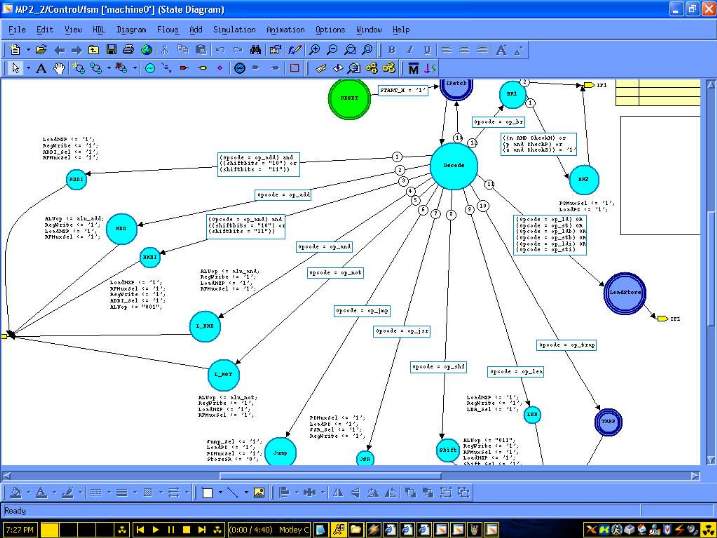
Task: Click the Zoom in magnifier icon
Action: click(314, 49)
